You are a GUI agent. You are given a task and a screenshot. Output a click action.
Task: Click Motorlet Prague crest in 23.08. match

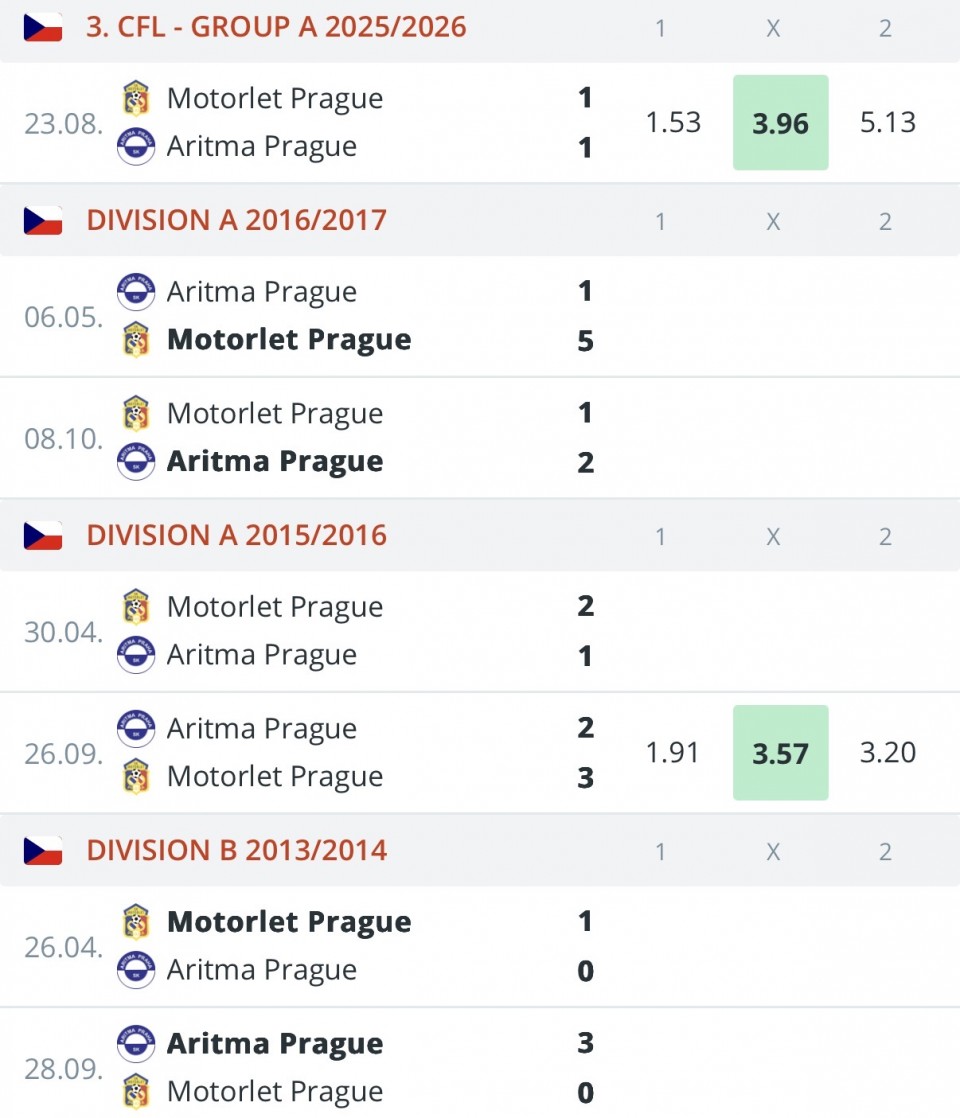(136, 98)
